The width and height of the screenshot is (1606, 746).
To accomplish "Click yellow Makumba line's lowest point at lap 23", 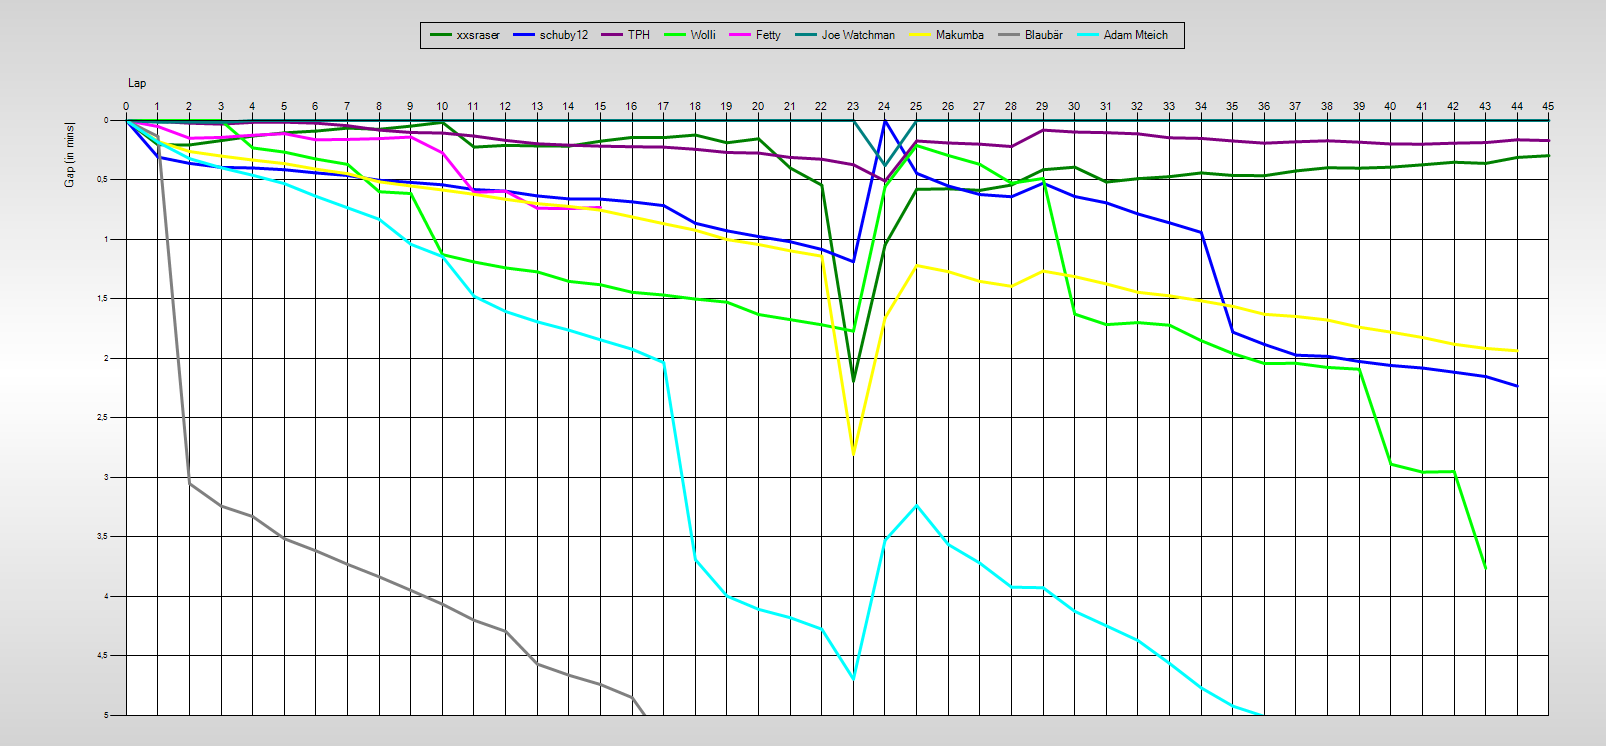I will (853, 454).
